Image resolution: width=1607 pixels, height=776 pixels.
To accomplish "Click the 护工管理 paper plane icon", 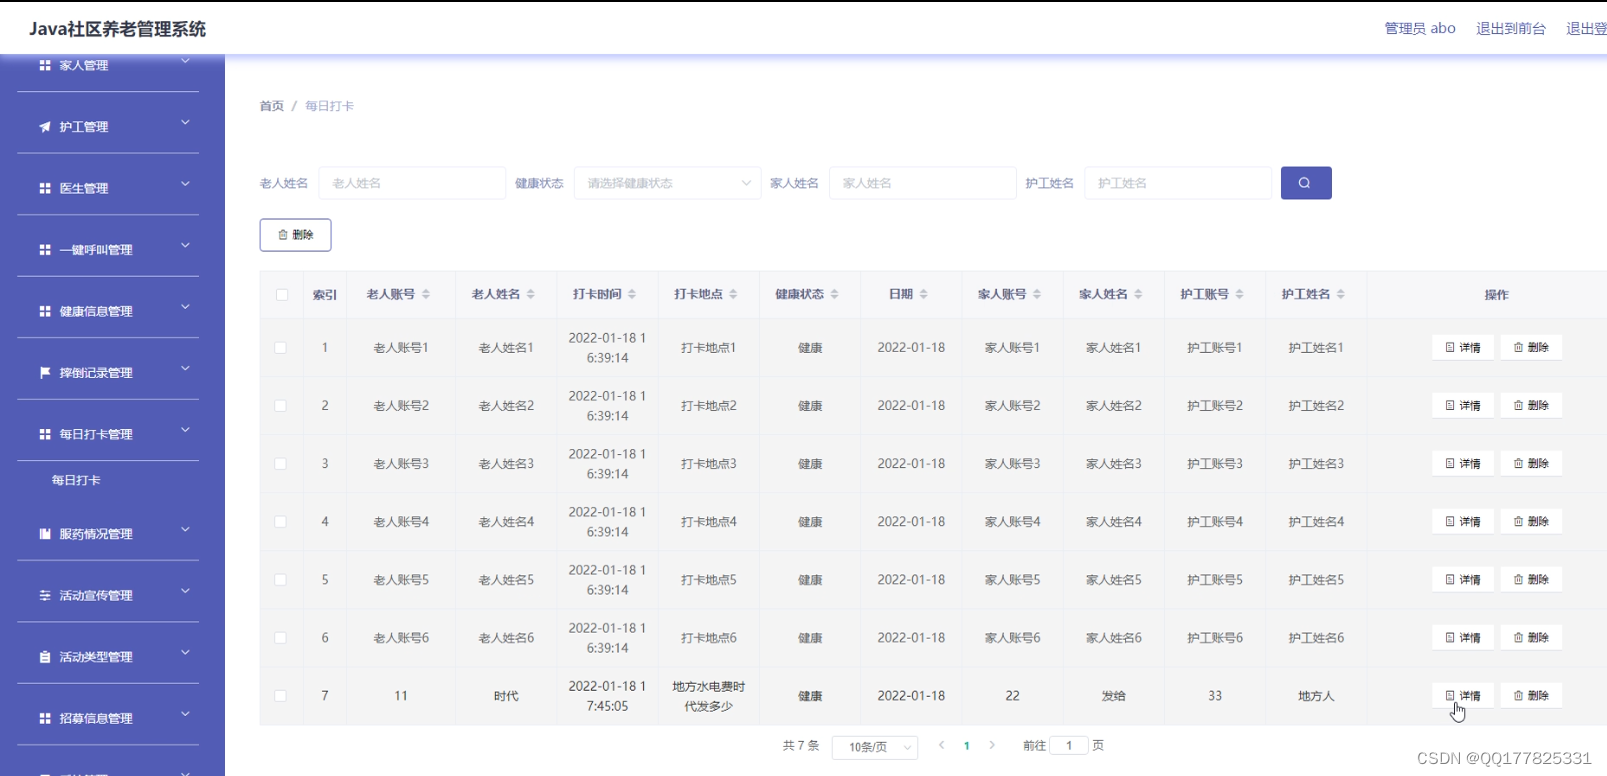I will 45,127.
